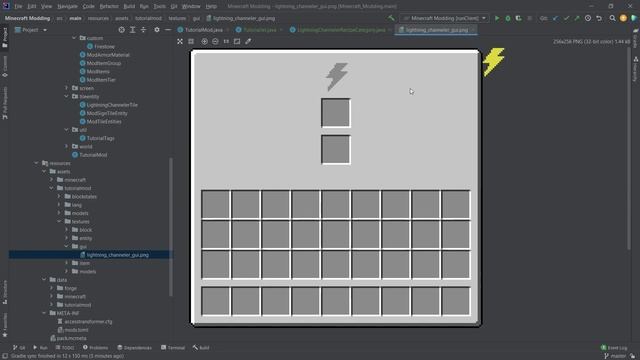Update project from Git
The height and width of the screenshot is (360, 640).
[555, 18]
